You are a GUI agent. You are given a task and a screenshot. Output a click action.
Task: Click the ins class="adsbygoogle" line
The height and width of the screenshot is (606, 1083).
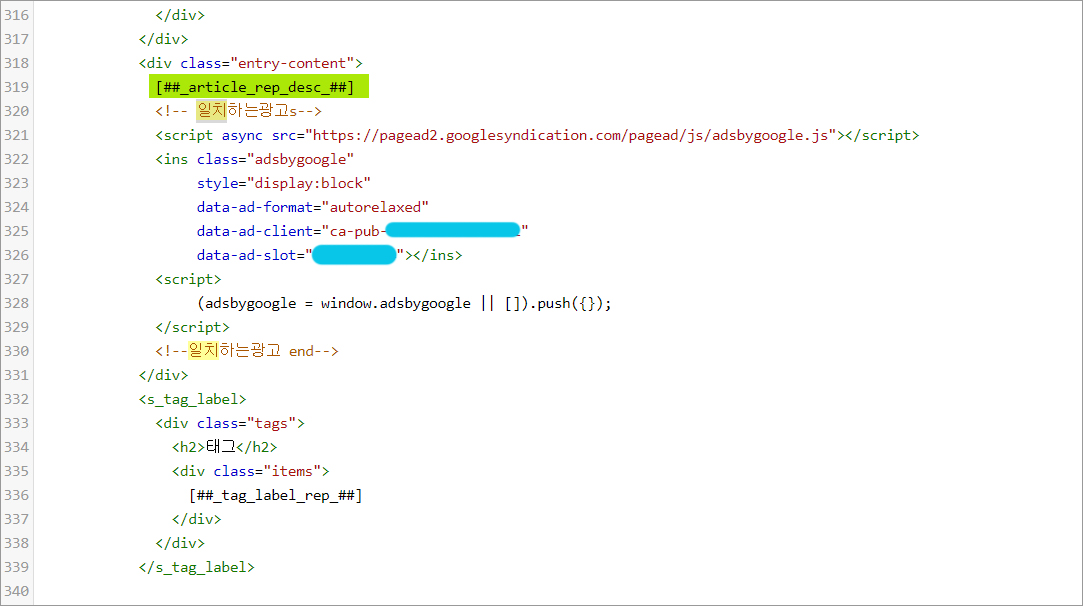point(255,159)
